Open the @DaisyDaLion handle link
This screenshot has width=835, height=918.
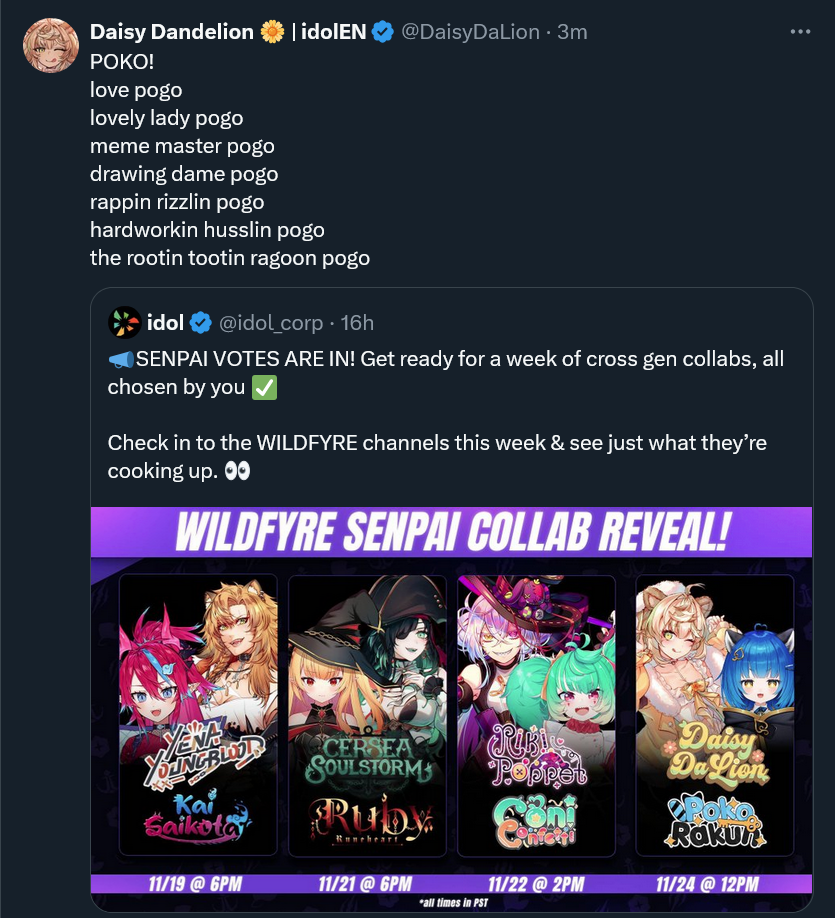(x=470, y=32)
